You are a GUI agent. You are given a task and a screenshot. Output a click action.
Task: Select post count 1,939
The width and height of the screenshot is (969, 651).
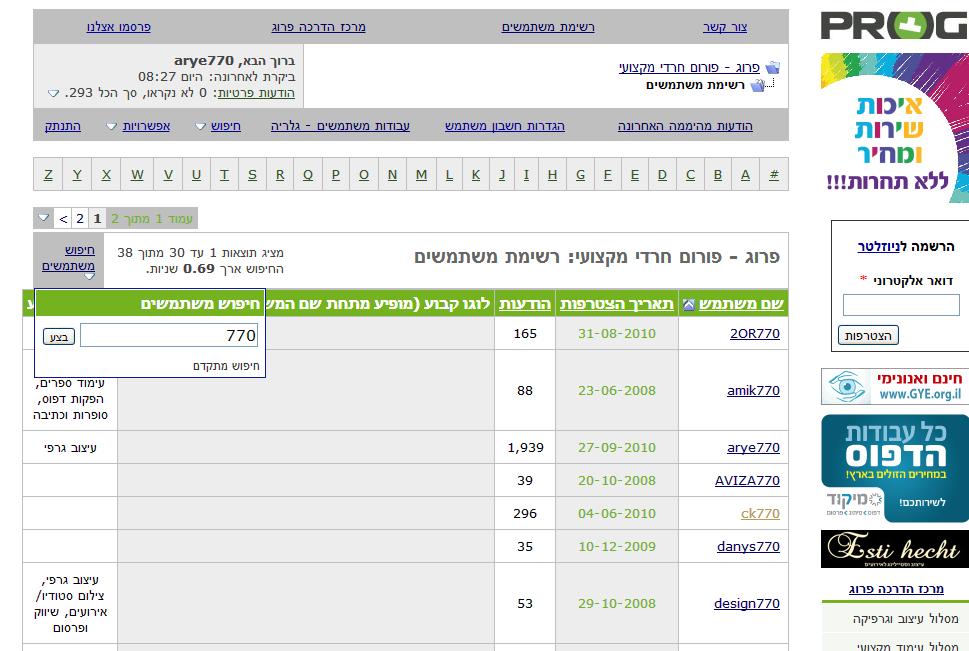coord(525,448)
